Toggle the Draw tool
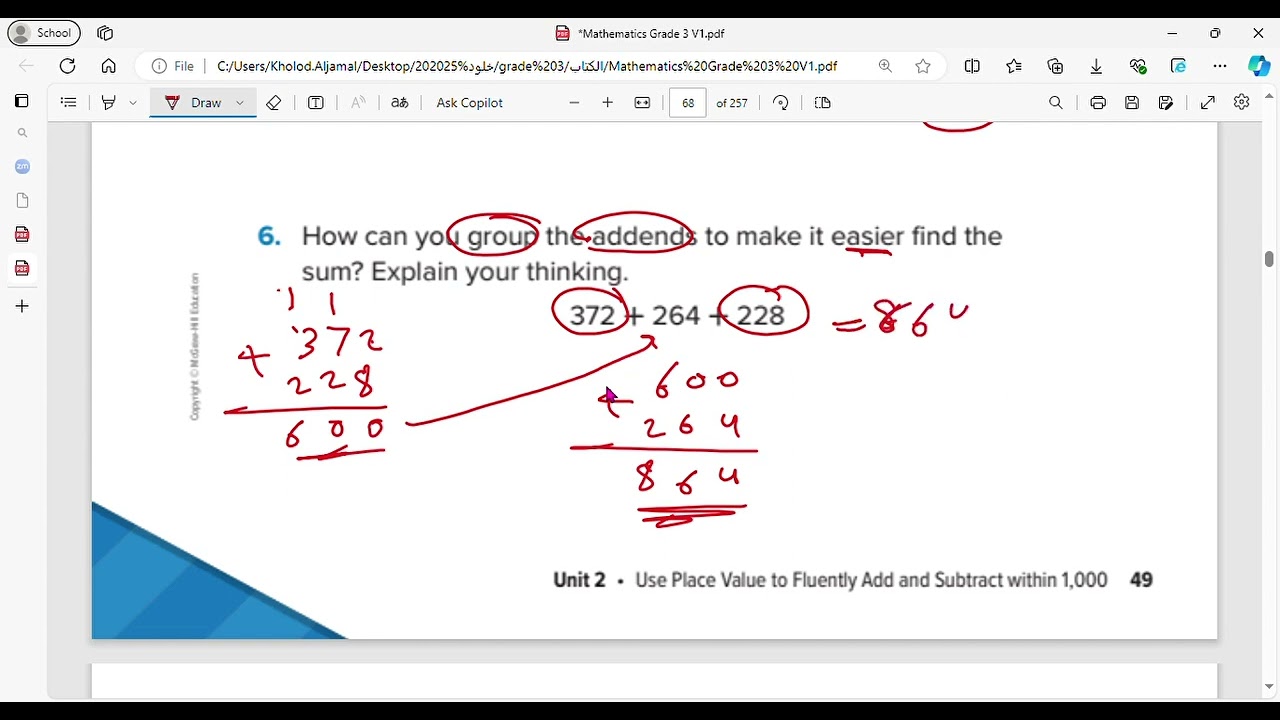 [x=195, y=103]
